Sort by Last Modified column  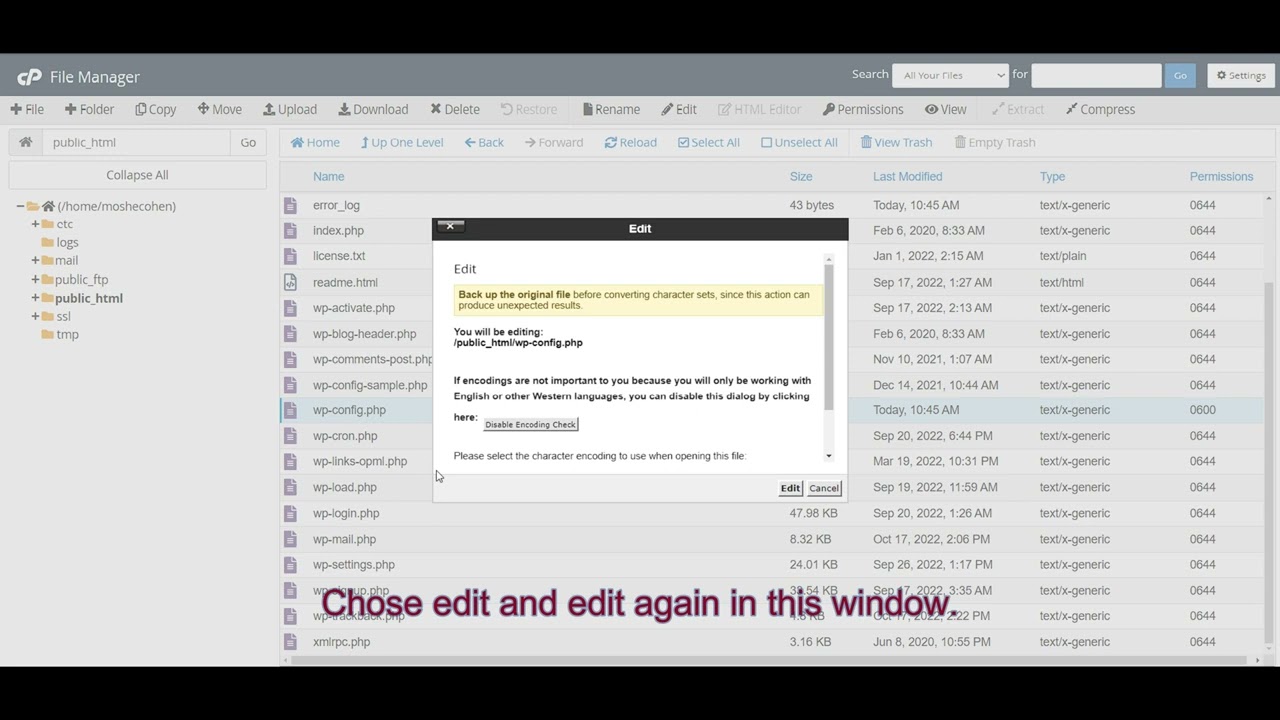click(907, 177)
